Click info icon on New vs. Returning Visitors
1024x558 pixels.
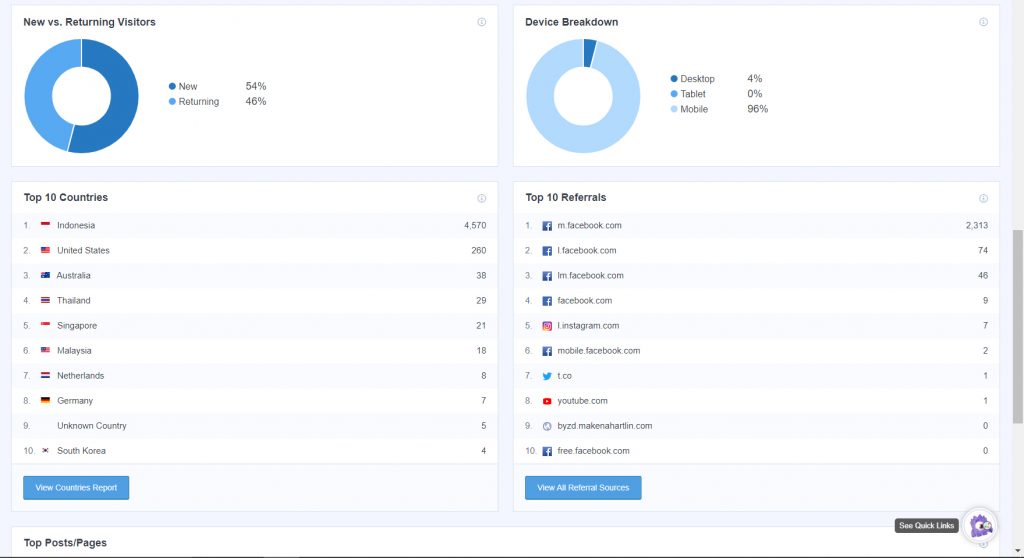pyautogui.click(x=481, y=22)
